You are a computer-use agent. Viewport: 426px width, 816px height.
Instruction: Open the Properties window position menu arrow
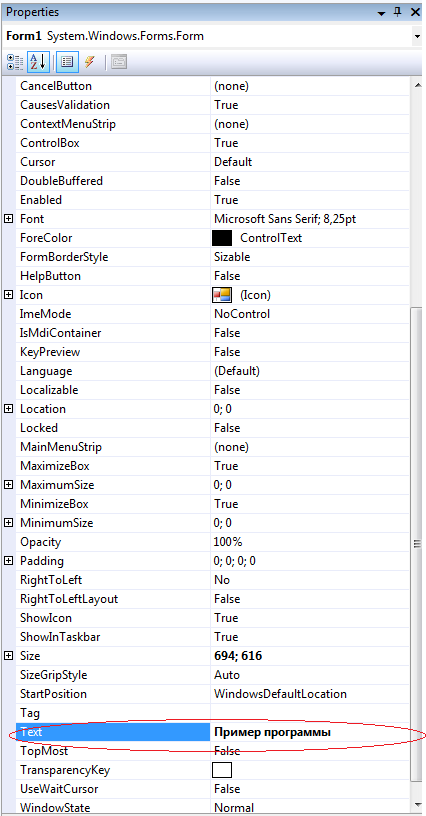[382, 12]
